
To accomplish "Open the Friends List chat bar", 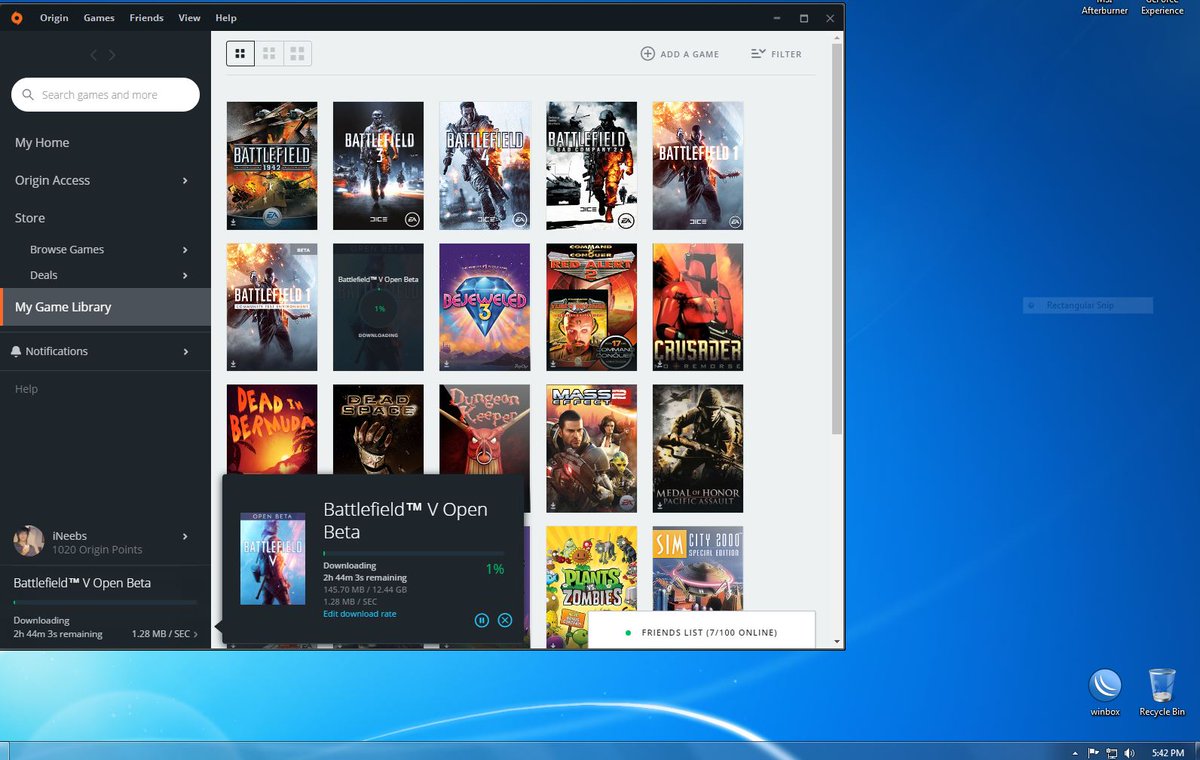I will point(702,632).
